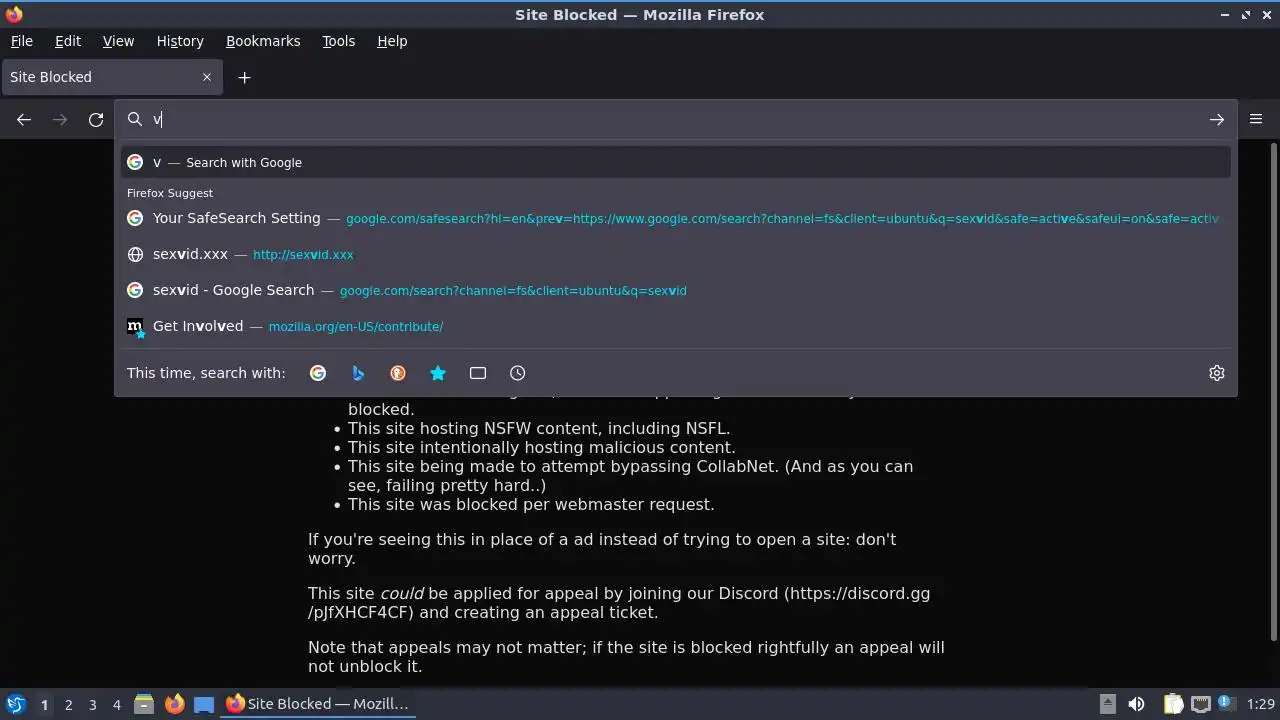Launch Firefox from the taskbar quick launcher

174,704
